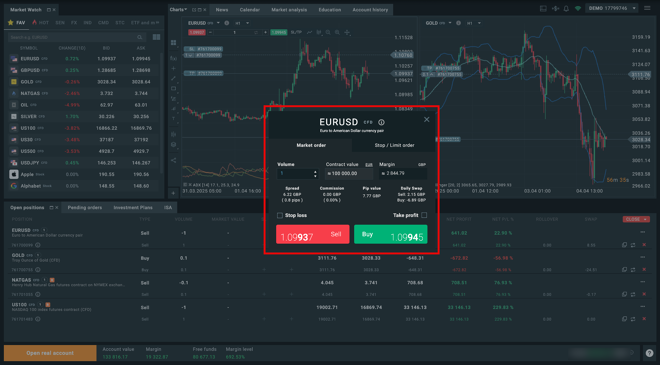Viewport: 660px width, 365px height.
Task: Click the red Sell 1.09937 button
Action: coord(312,234)
